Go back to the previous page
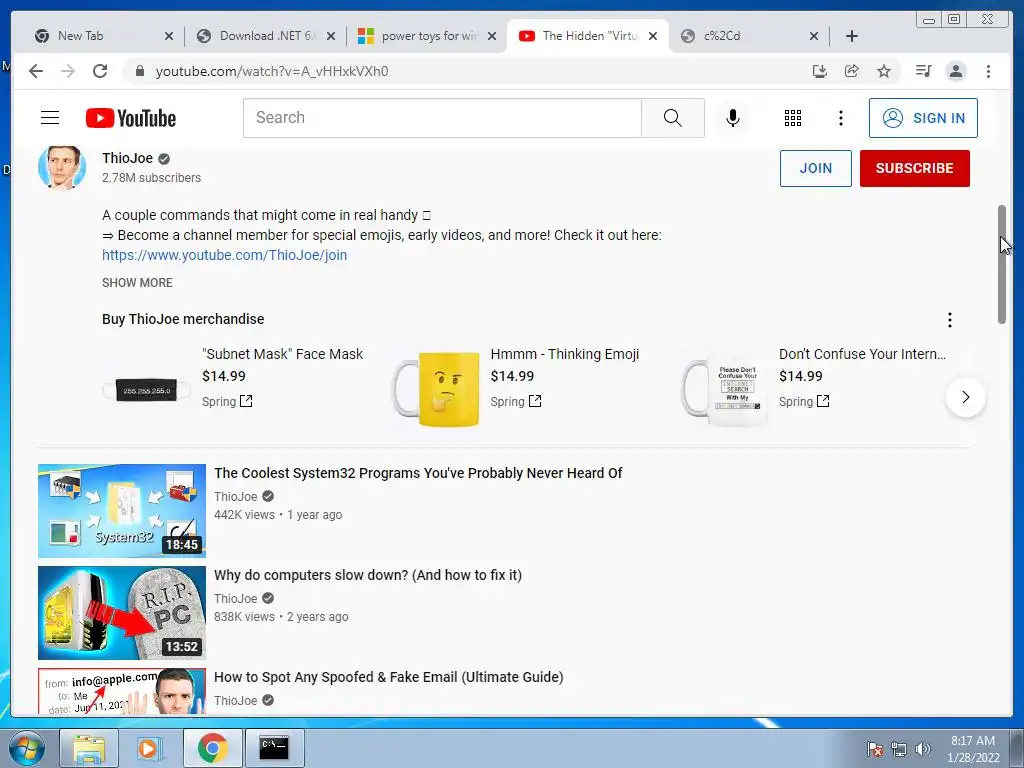Screen dimensions: 1024x768 (x=36, y=71)
